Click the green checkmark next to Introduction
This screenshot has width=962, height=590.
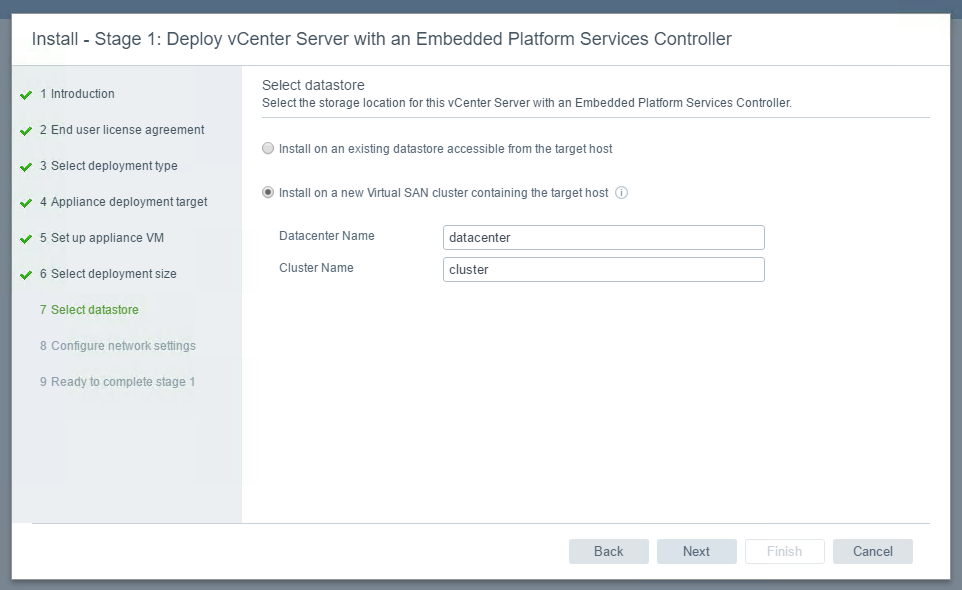(x=26, y=95)
